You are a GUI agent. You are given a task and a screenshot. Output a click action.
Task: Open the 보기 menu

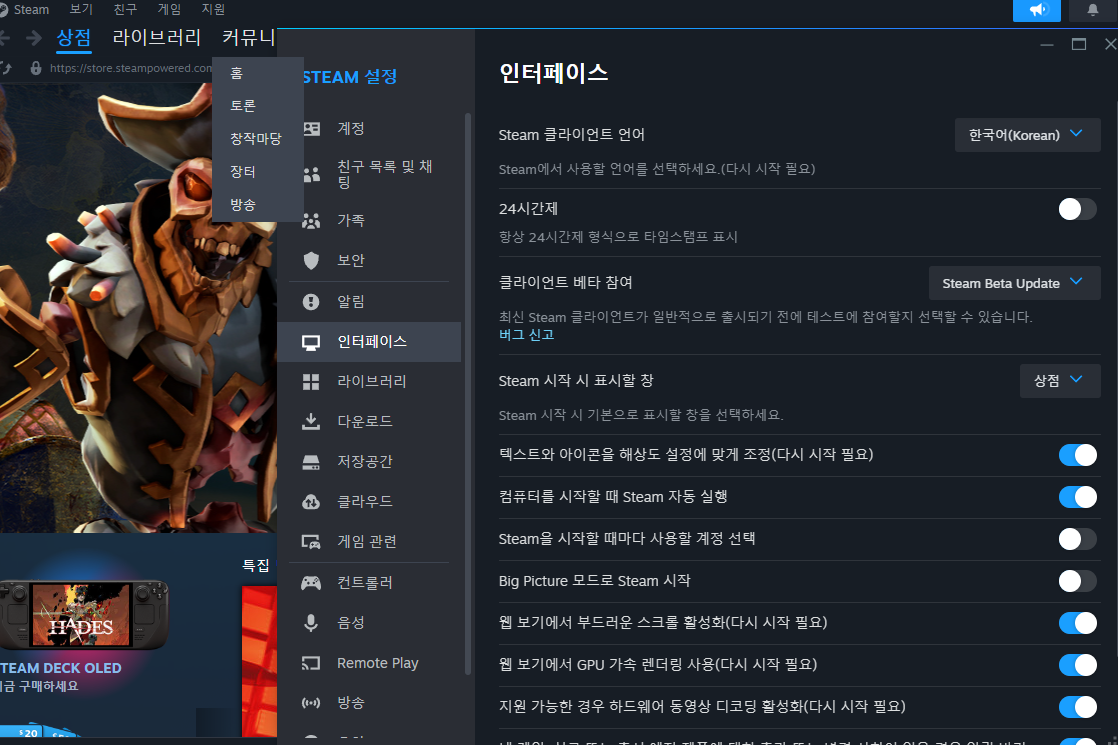(81, 9)
